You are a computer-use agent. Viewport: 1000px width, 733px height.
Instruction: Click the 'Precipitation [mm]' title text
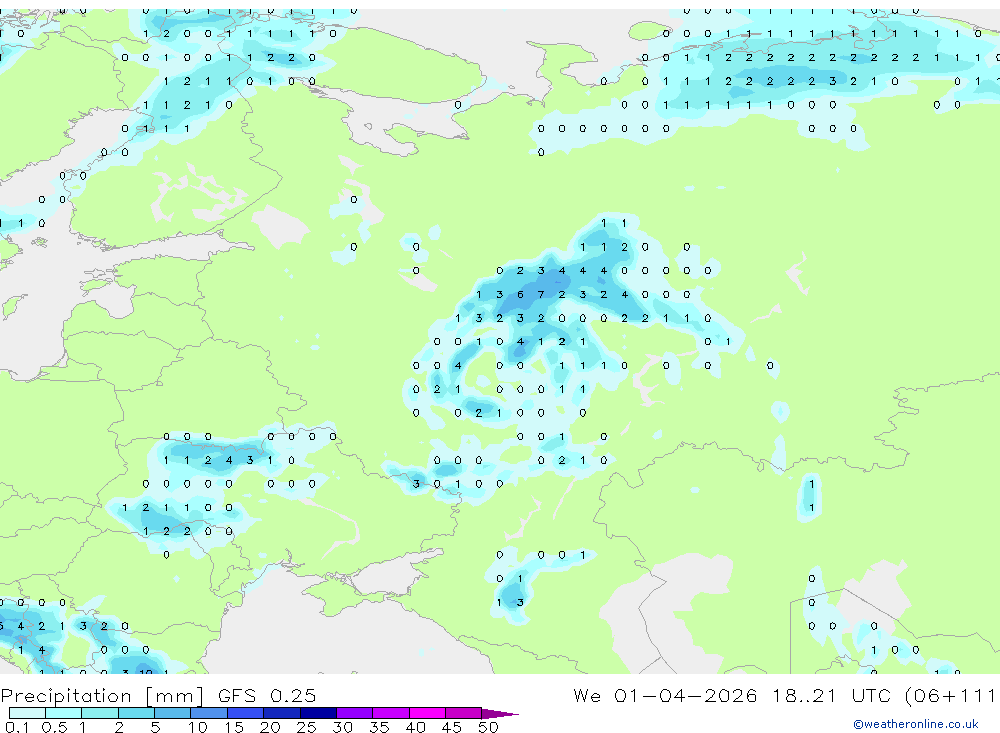[102, 695]
